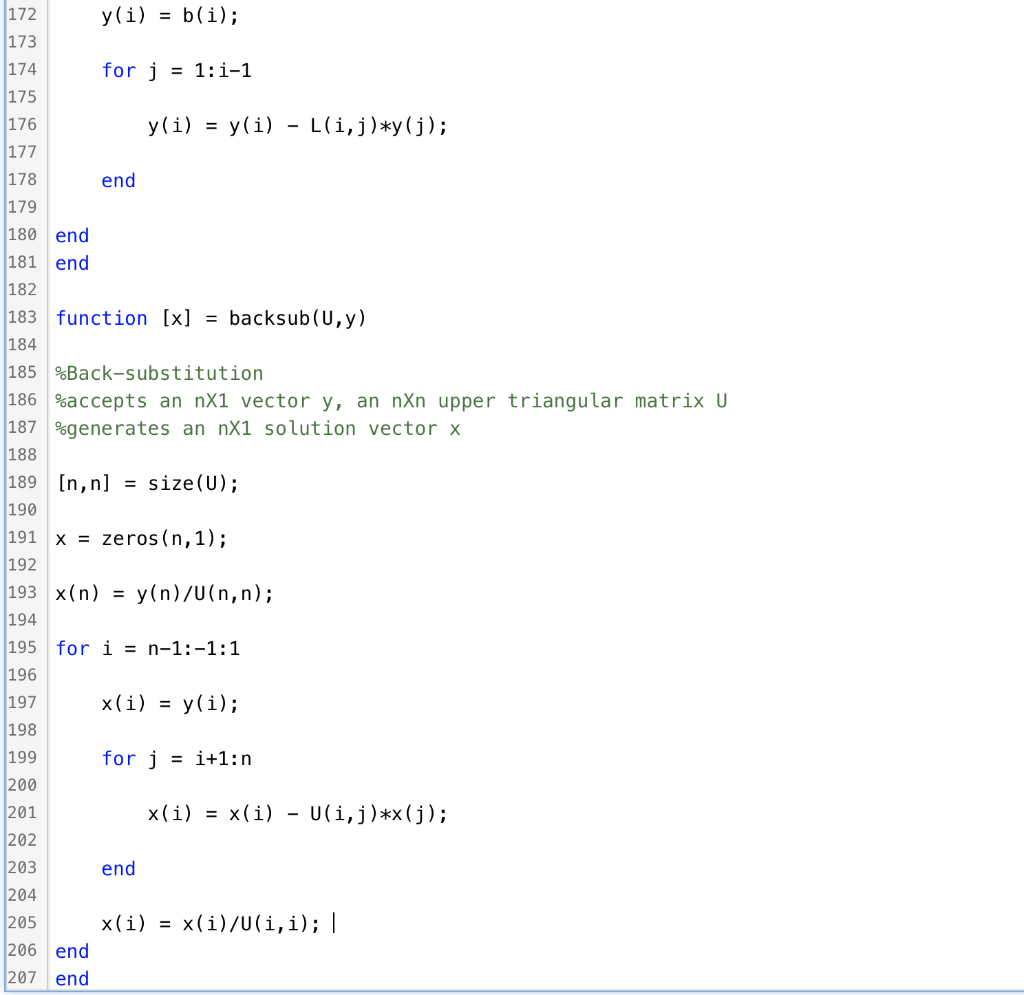The height and width of the screenshot is (995, 1024).
Task: Click line number 189 in the gutter
Action: tap(20, 482)
